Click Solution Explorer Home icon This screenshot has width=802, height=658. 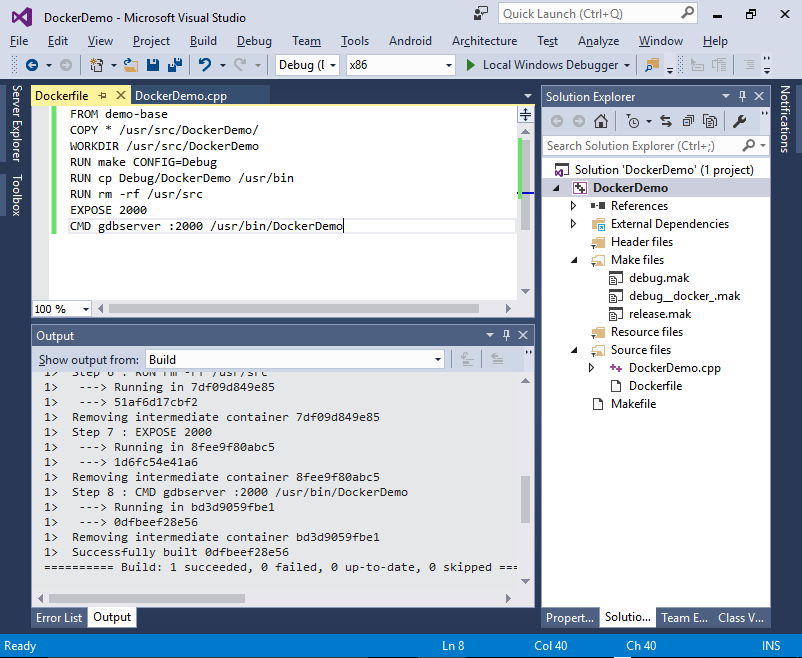point(601,121)
